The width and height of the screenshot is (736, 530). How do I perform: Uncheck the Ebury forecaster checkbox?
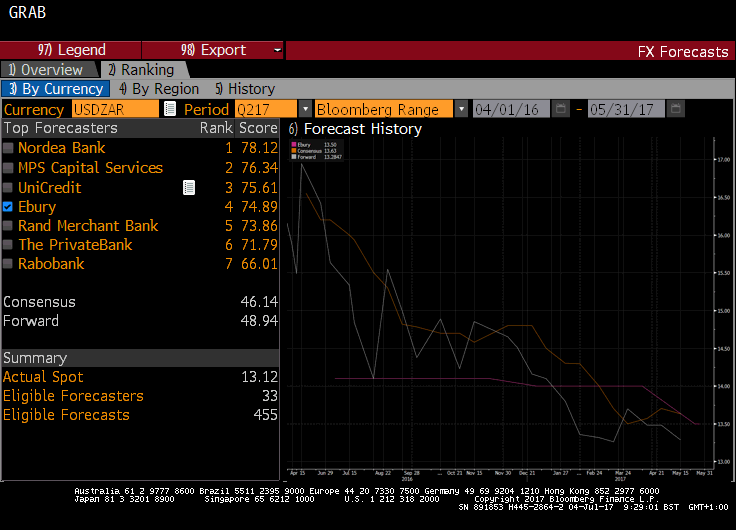click(x=8, y=207)
